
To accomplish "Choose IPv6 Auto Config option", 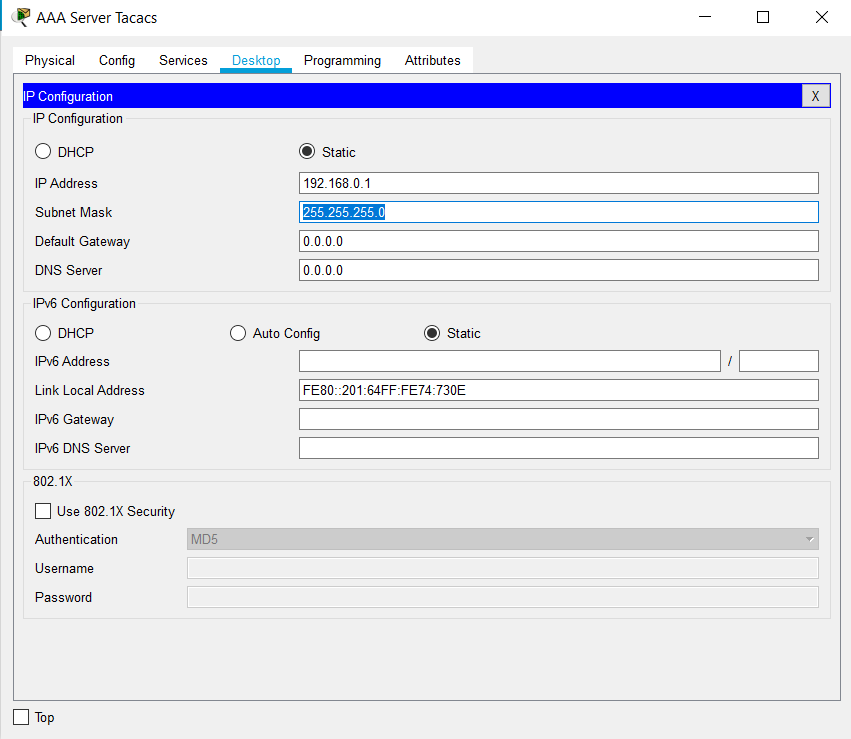I will coord(238,333).
